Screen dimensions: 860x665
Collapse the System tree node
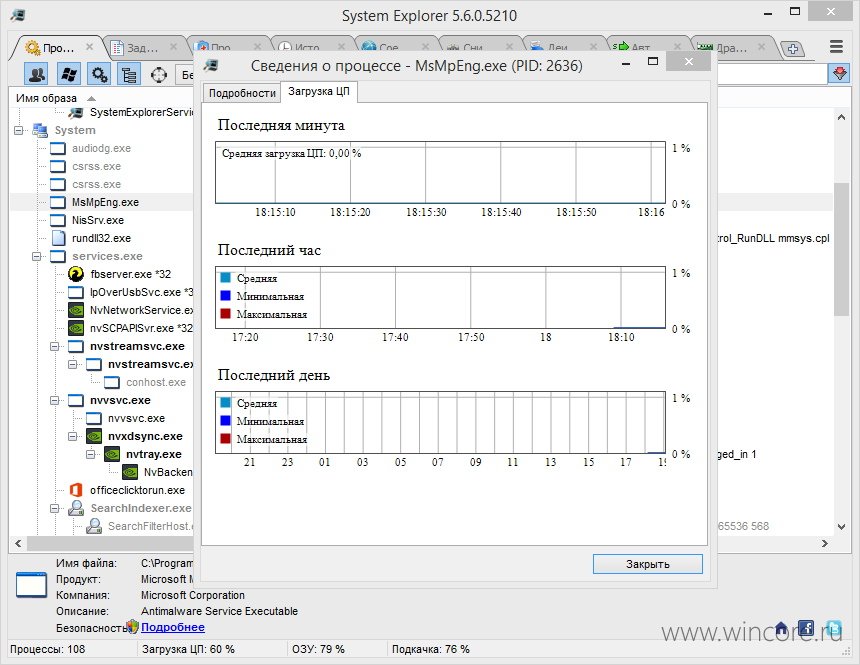(x=19, y=131)
